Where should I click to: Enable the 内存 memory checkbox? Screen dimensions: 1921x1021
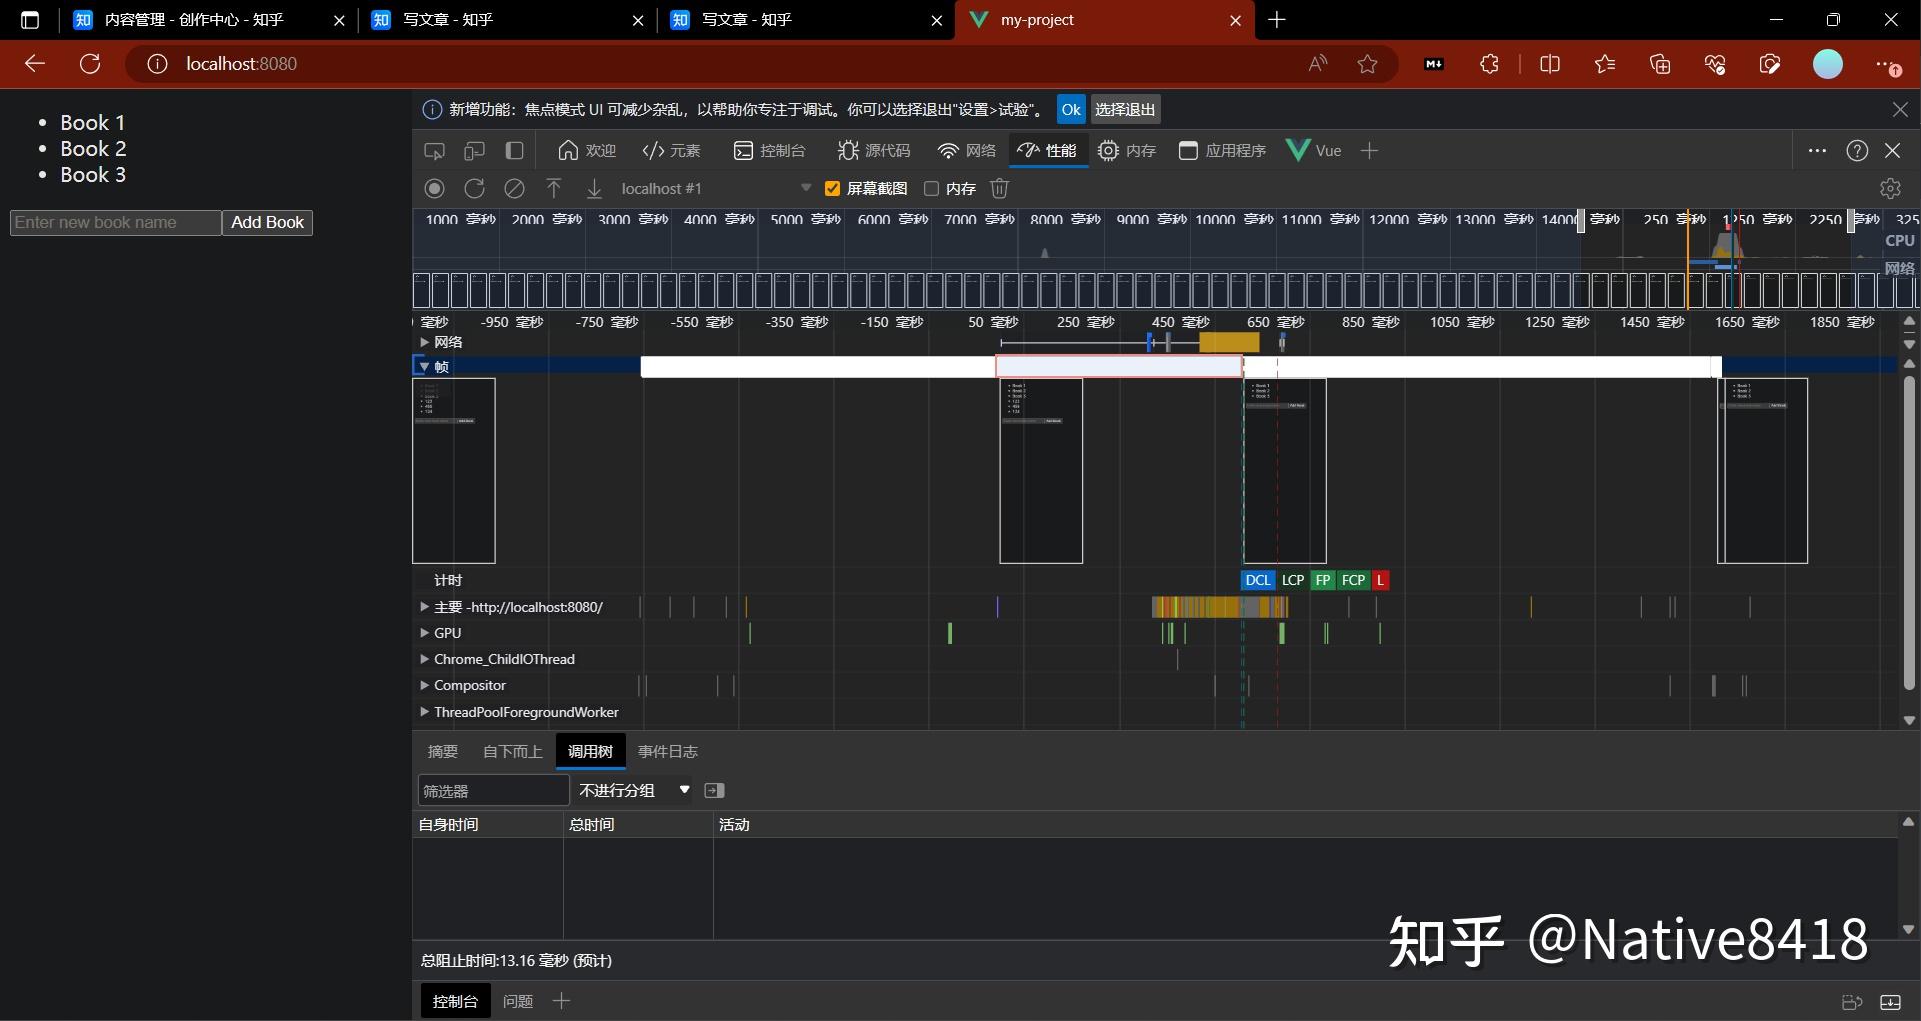pos(933,189)
